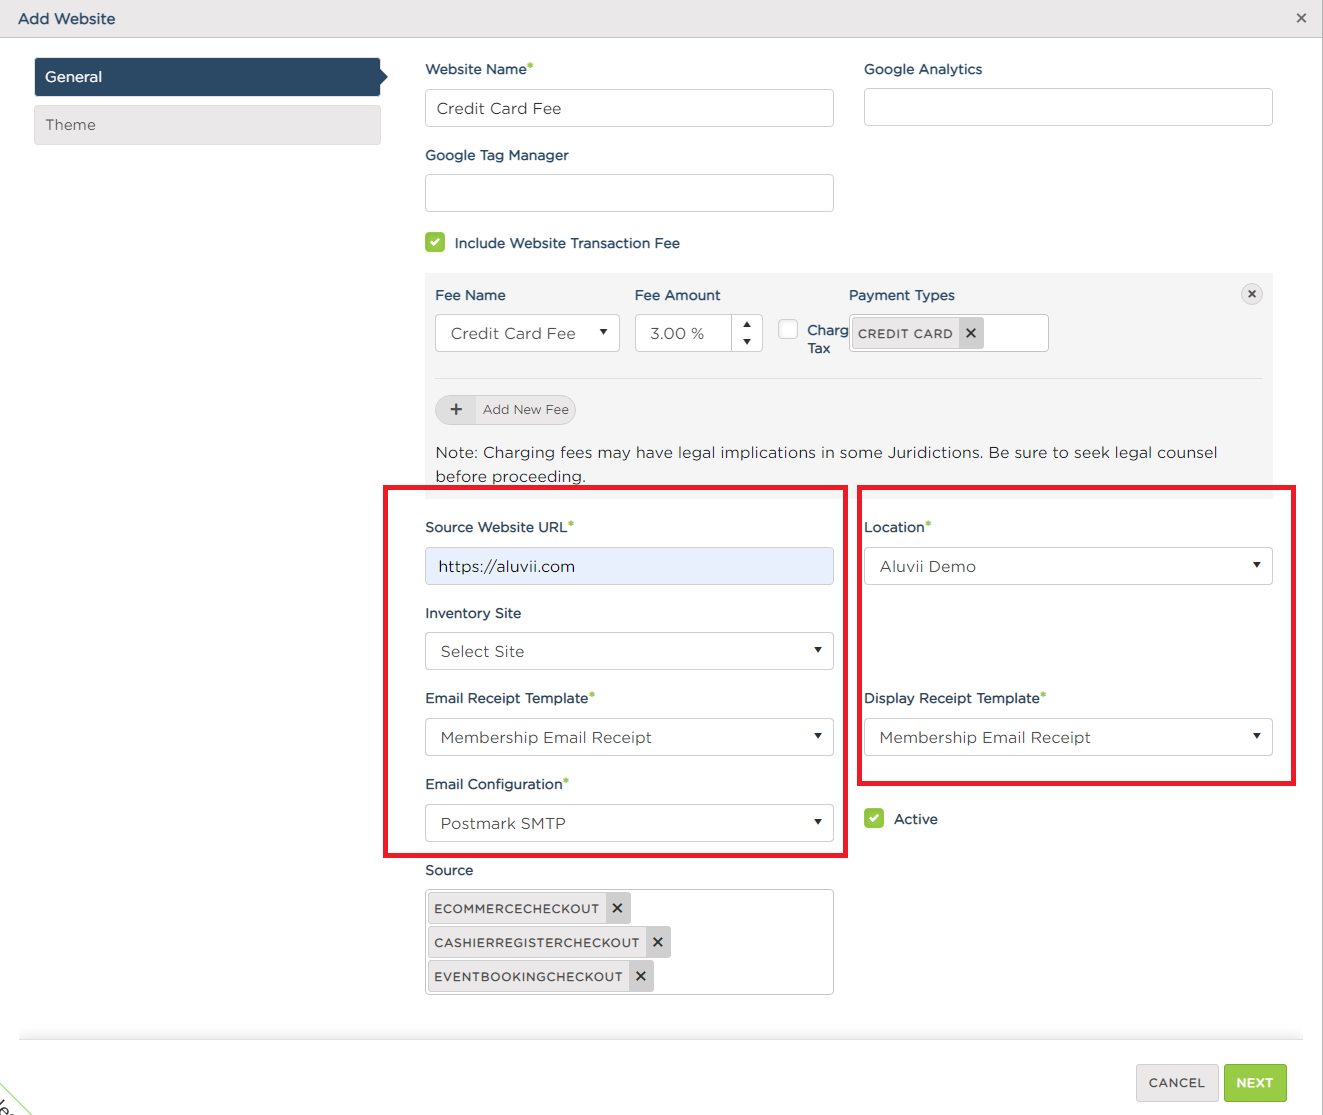Toggle the Active checkbox
The width and height of the screenshot is (1323, 1115).
[x=874, y=818]
